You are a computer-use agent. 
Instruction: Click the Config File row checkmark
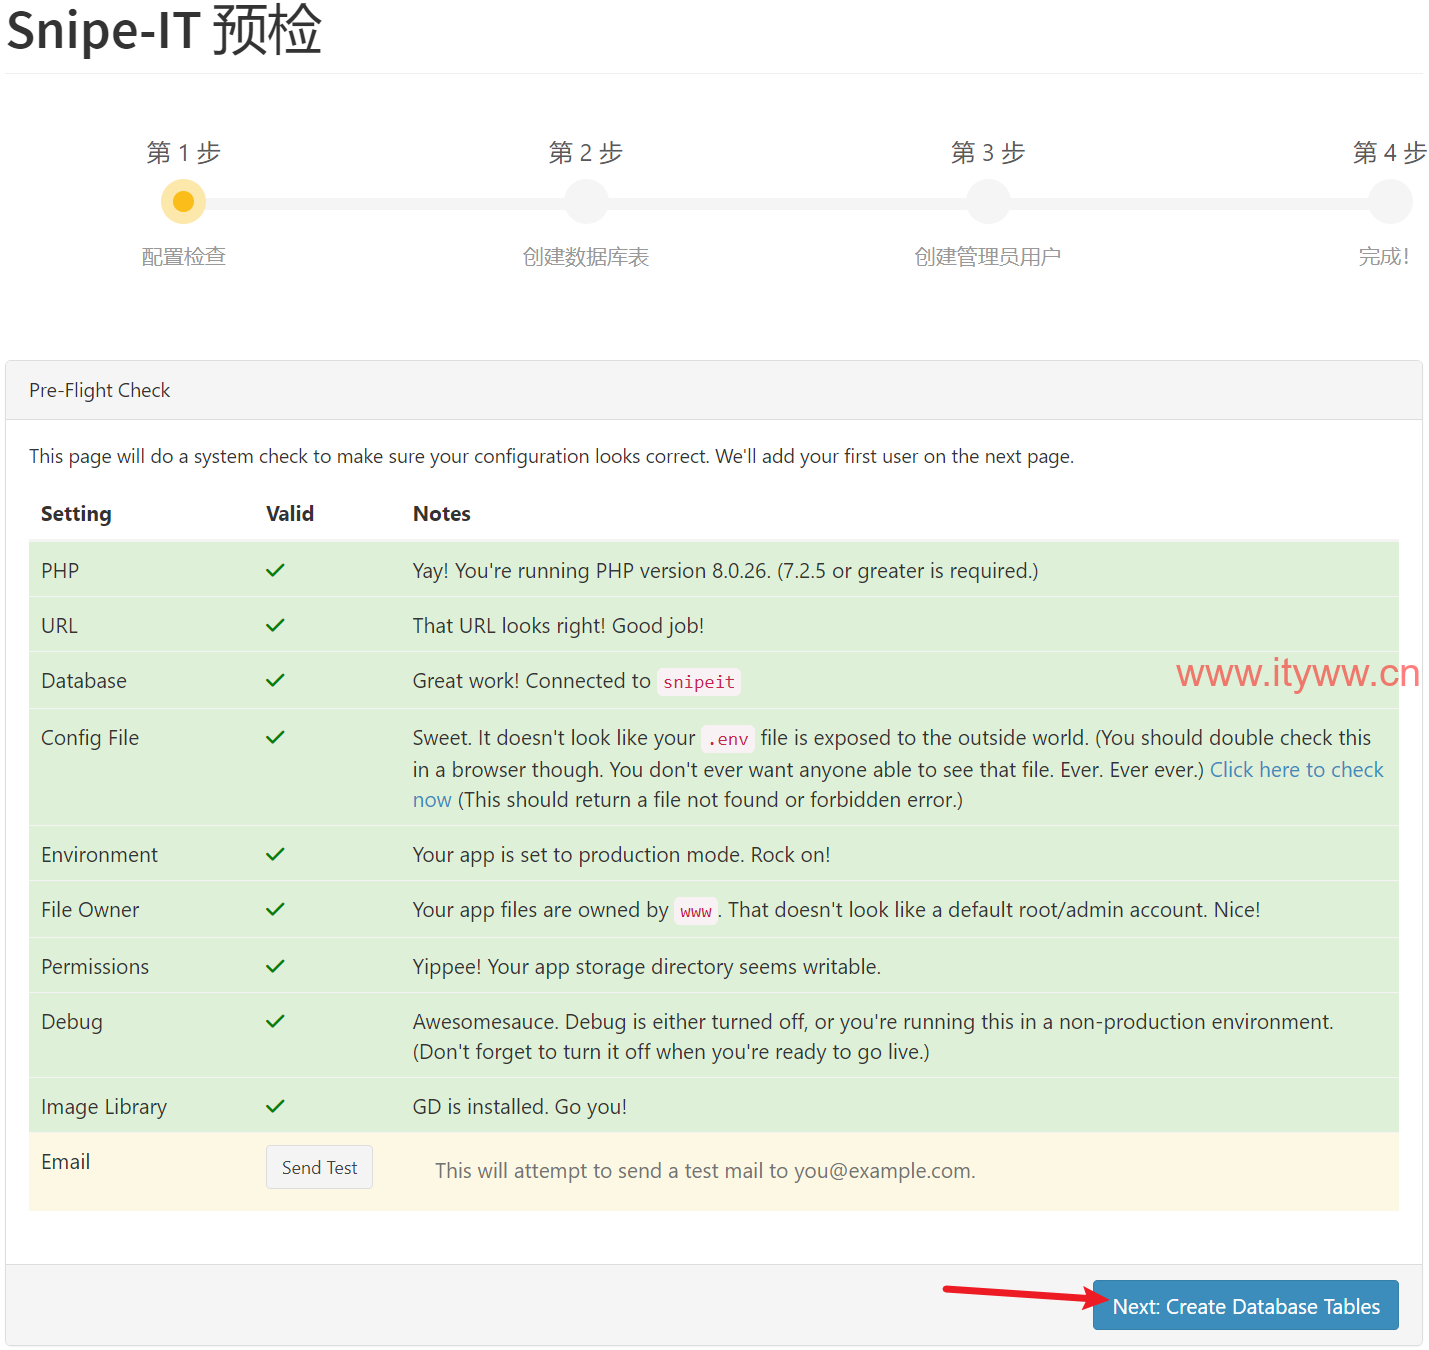(275, 737)
